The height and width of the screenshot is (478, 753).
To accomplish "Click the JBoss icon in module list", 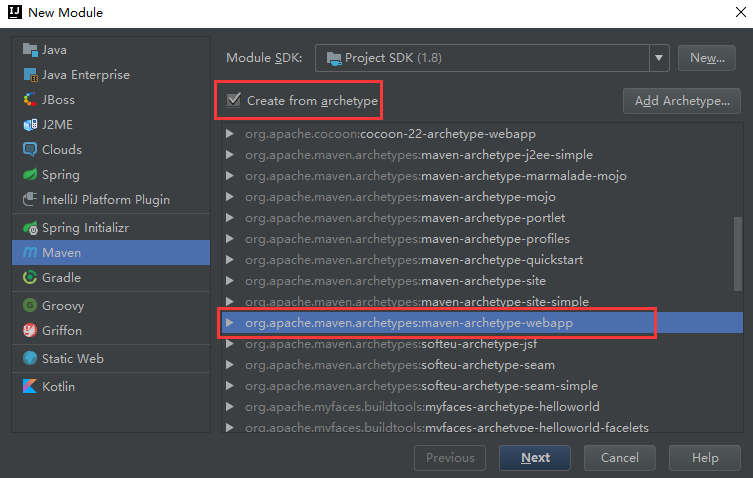I will point(30,99).
